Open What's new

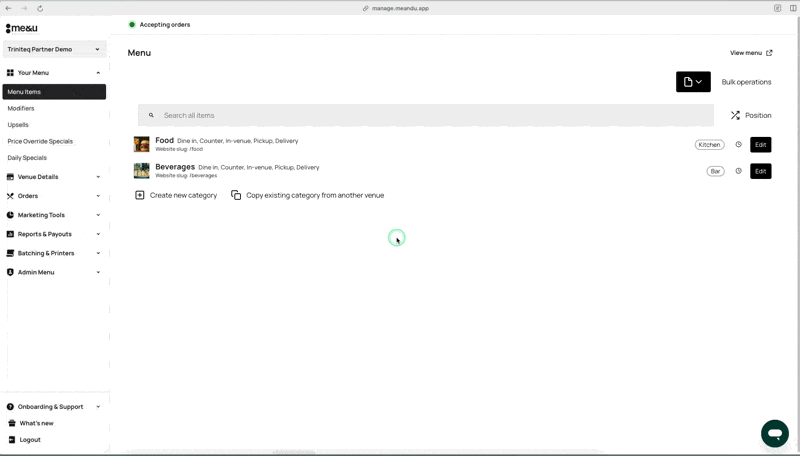click(36, 423)
